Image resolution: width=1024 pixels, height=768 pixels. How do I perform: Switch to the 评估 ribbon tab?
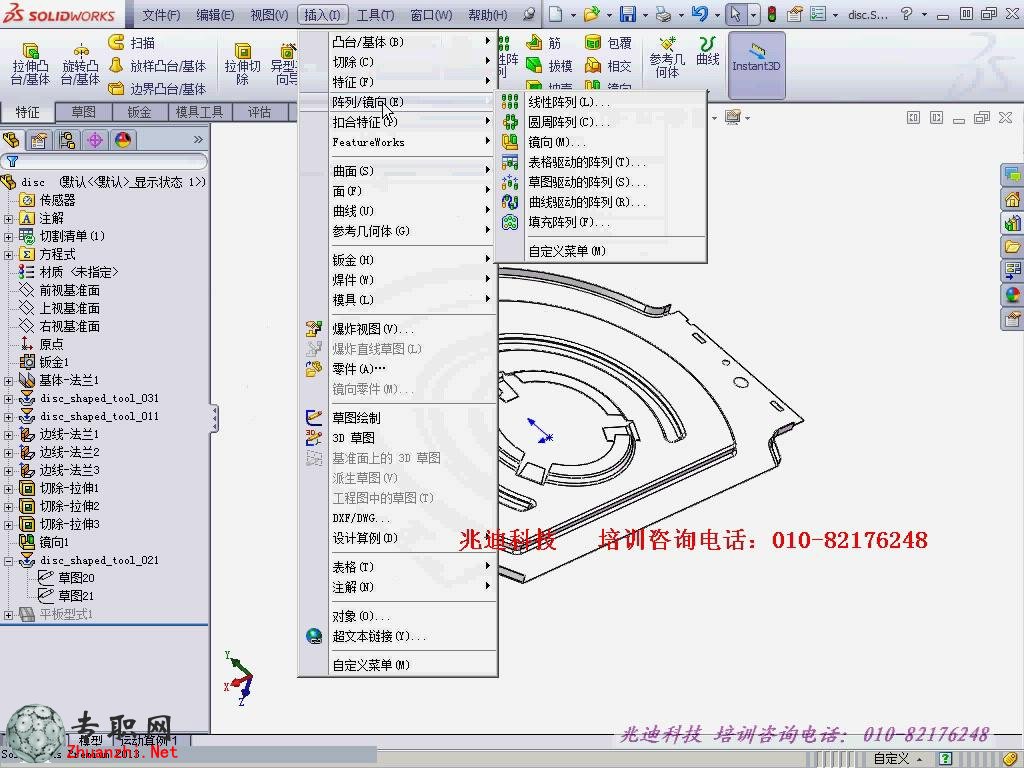[259, 112]
